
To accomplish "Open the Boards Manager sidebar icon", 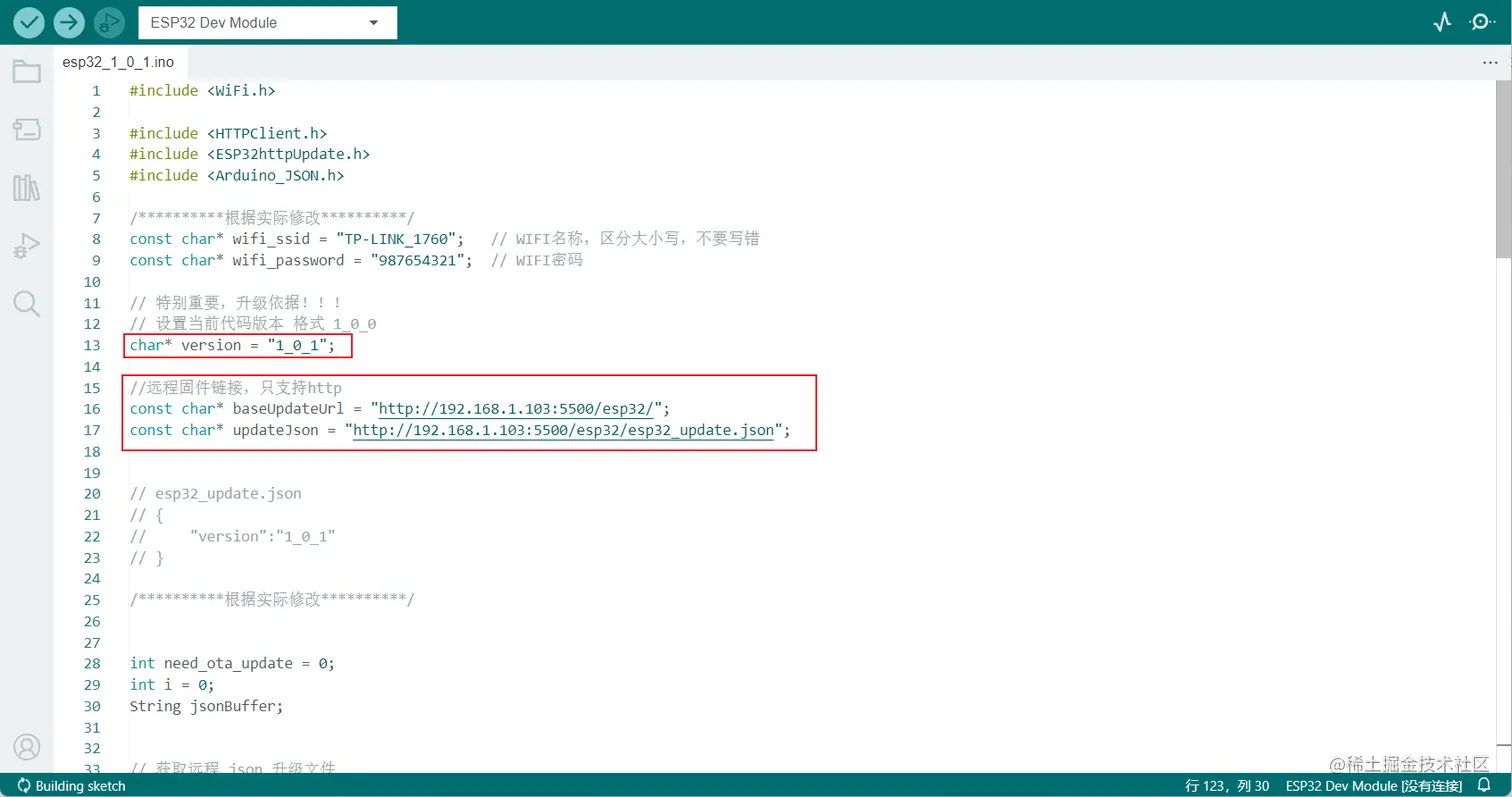I will click(27, 129).
